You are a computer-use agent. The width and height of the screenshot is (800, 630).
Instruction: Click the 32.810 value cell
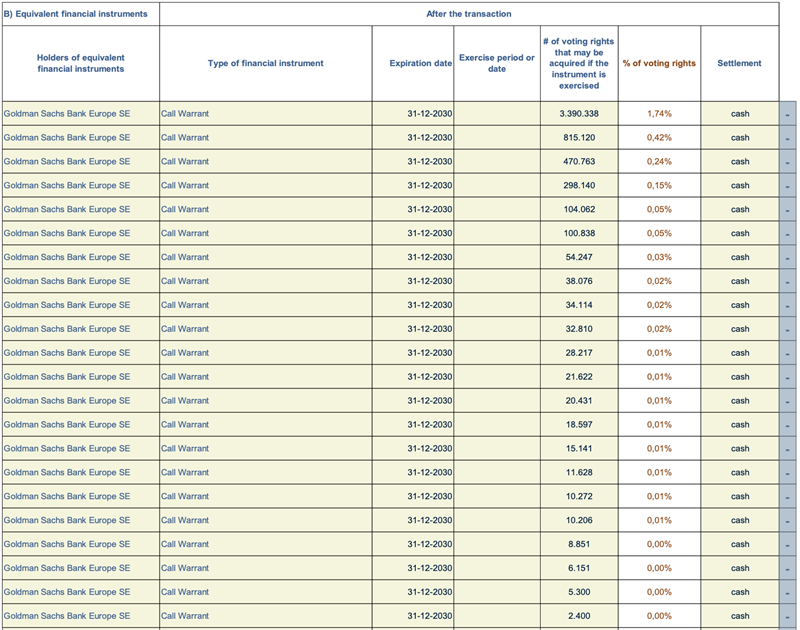(579, 329)
